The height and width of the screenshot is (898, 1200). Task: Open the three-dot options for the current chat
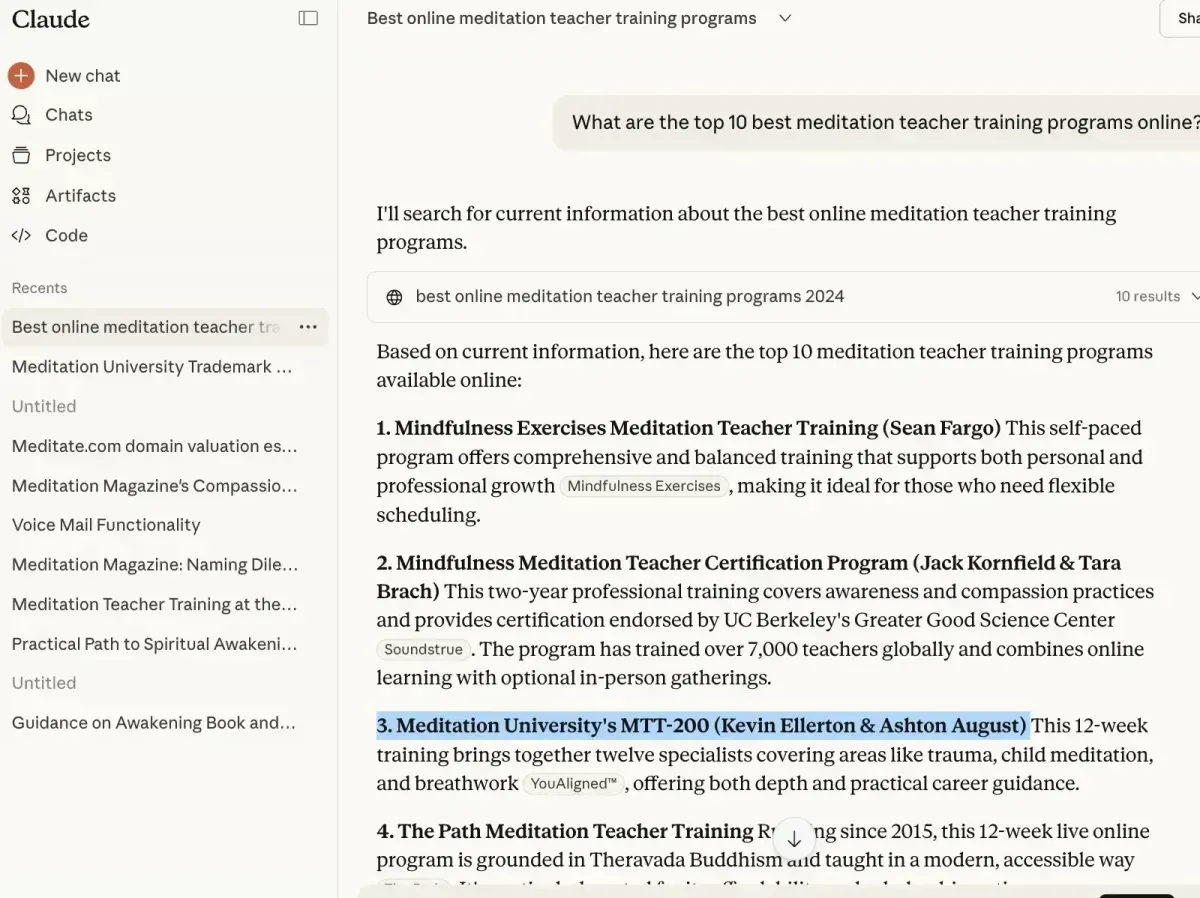(x=308, y=327)
